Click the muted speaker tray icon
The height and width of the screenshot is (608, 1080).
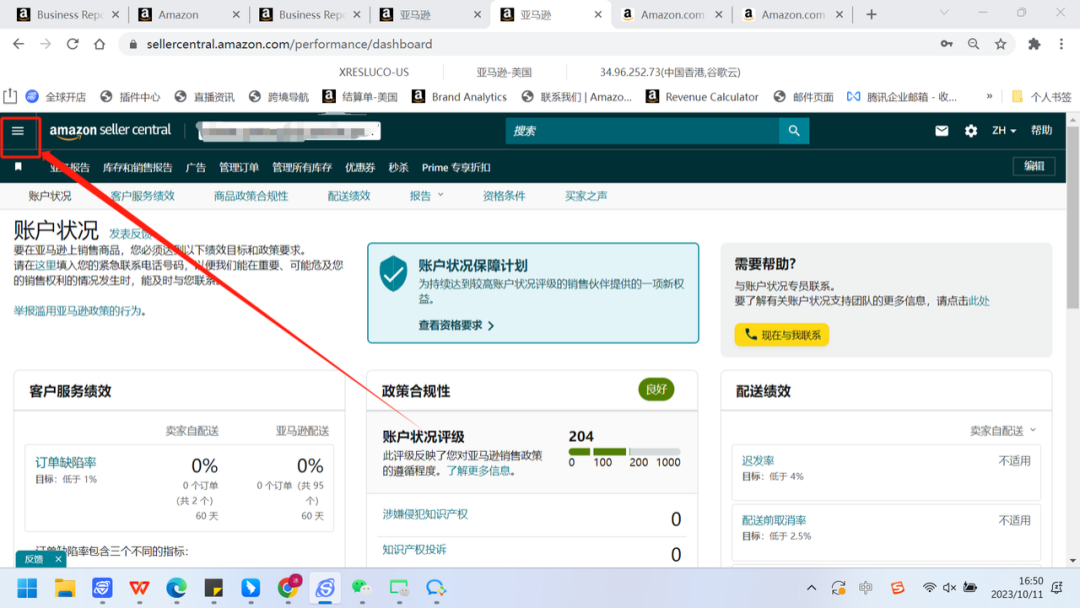coord(949,587)
